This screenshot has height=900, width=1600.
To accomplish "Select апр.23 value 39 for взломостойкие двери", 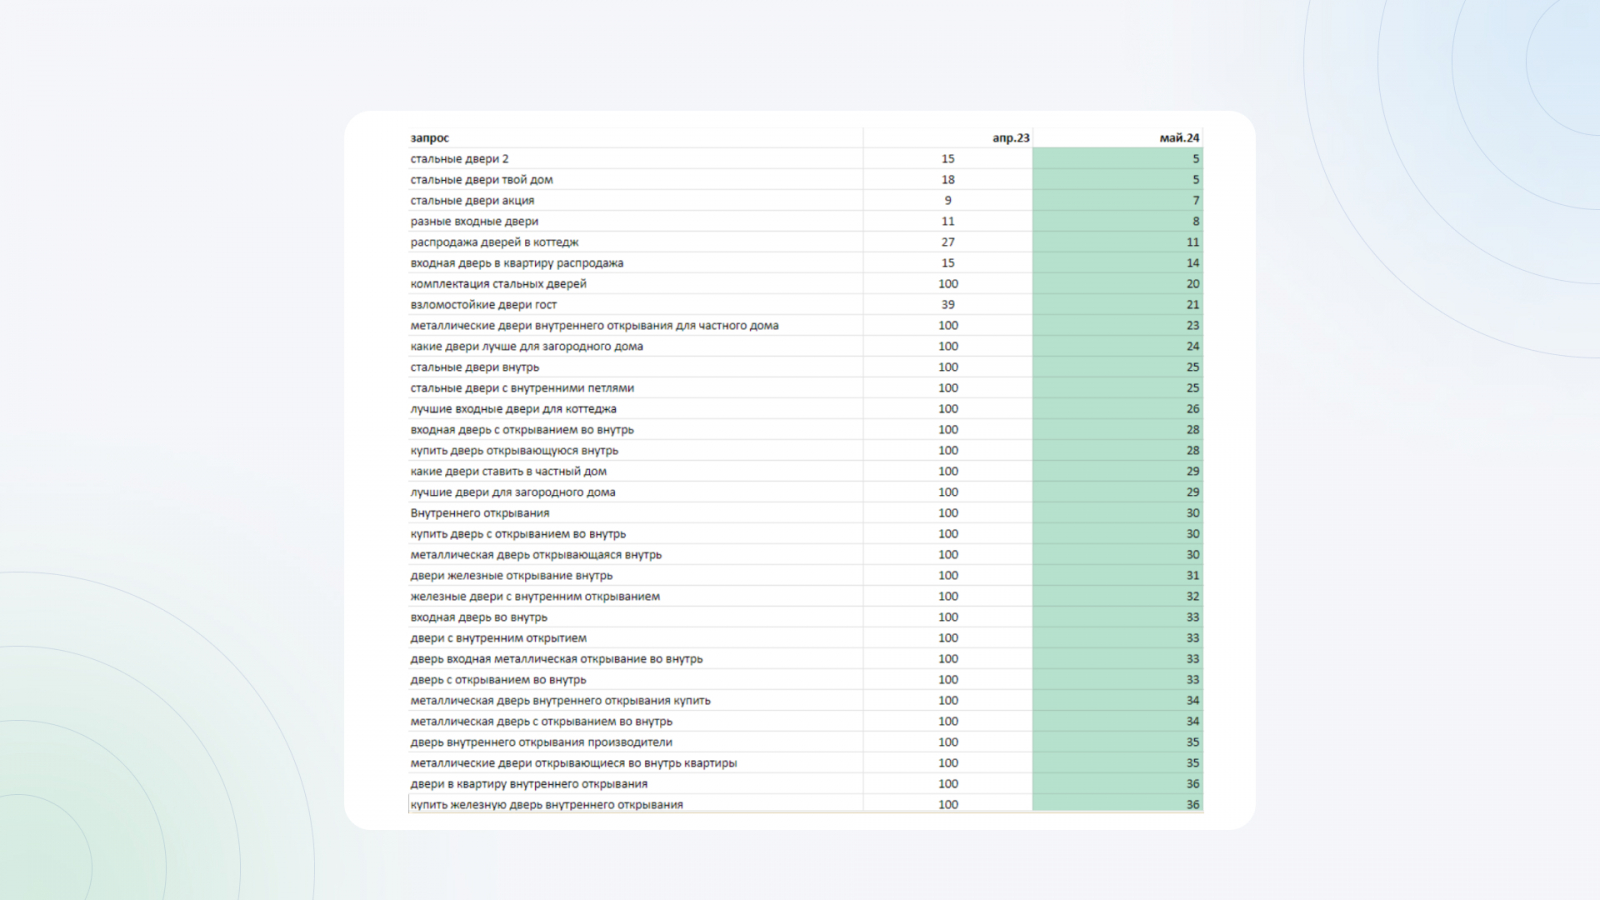I will [948, 305].
